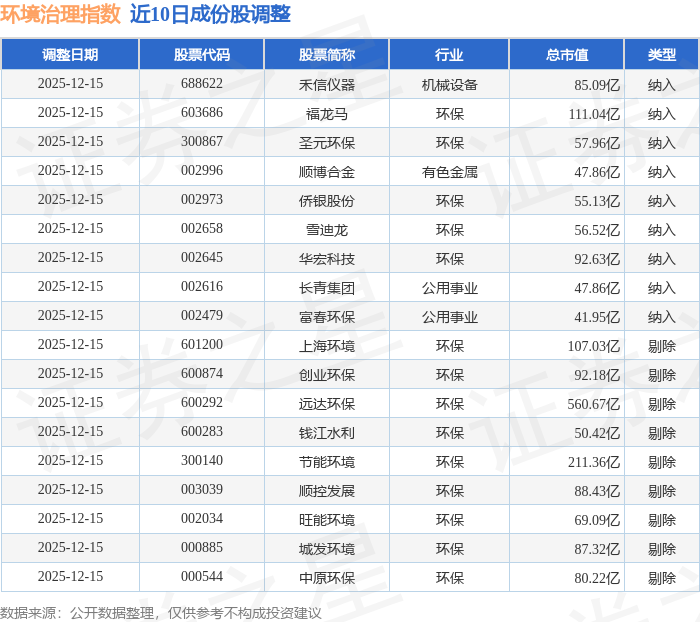Click stock code 600283
700x622 pixels.
(202, 432)
